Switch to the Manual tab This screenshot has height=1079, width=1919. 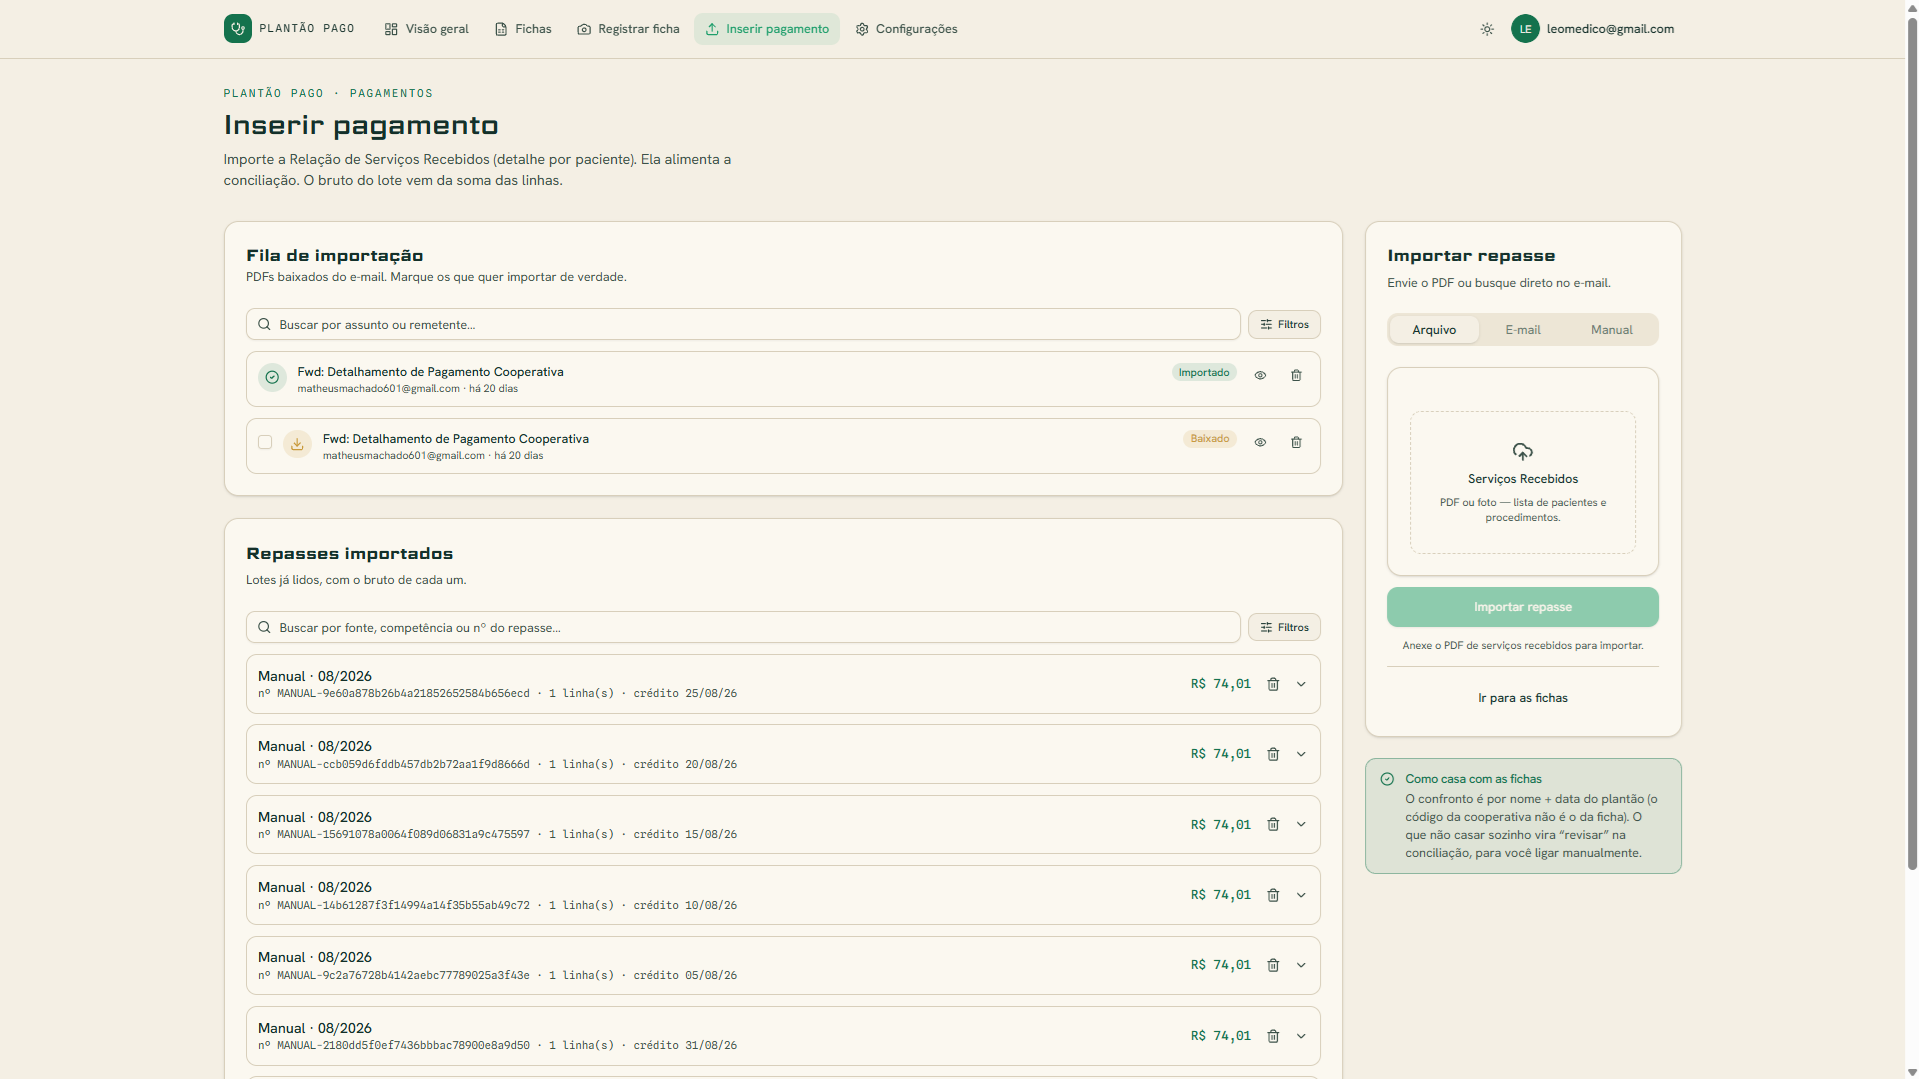click(1611, 330)
